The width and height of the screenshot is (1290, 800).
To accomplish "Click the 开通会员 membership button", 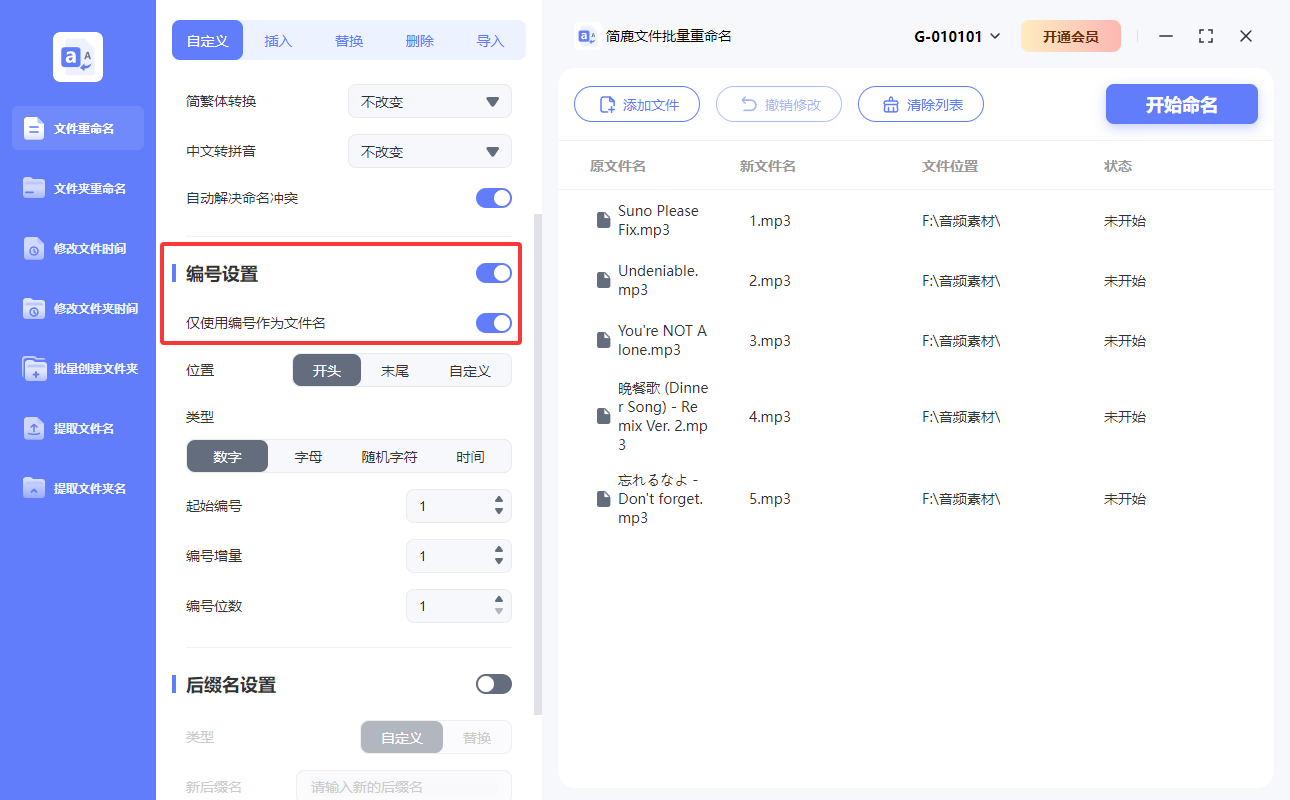I will coord(1071,35).
